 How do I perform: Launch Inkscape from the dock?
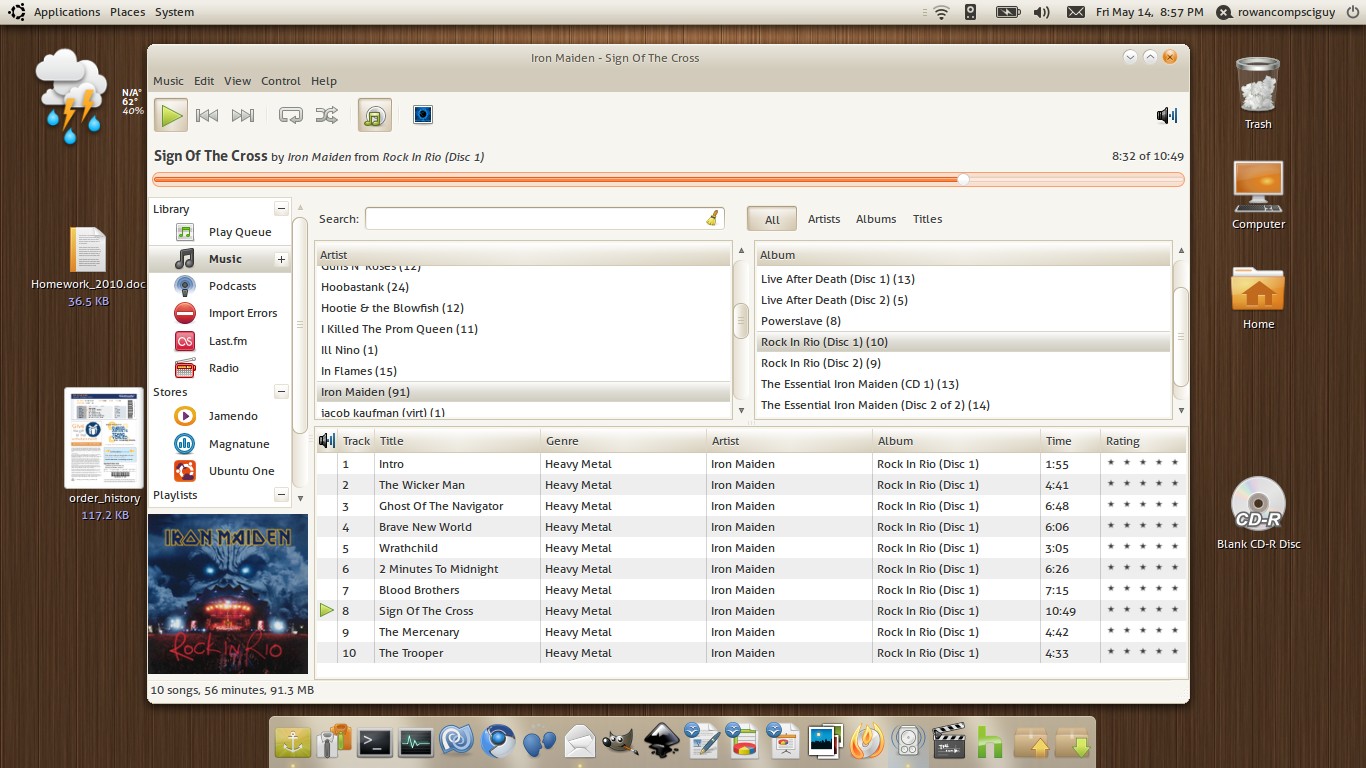click(x=661, y=741)
